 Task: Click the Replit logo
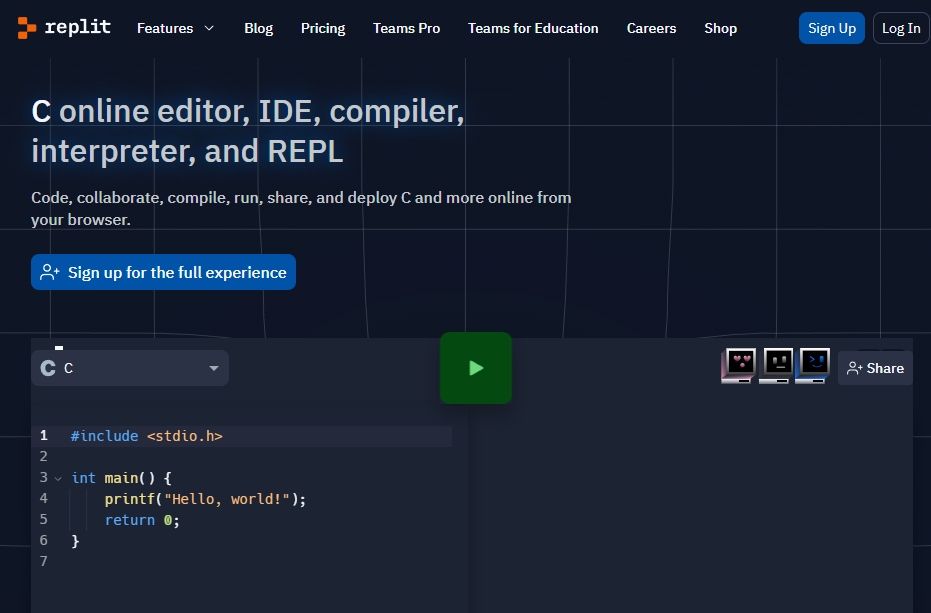pos(64,27)
